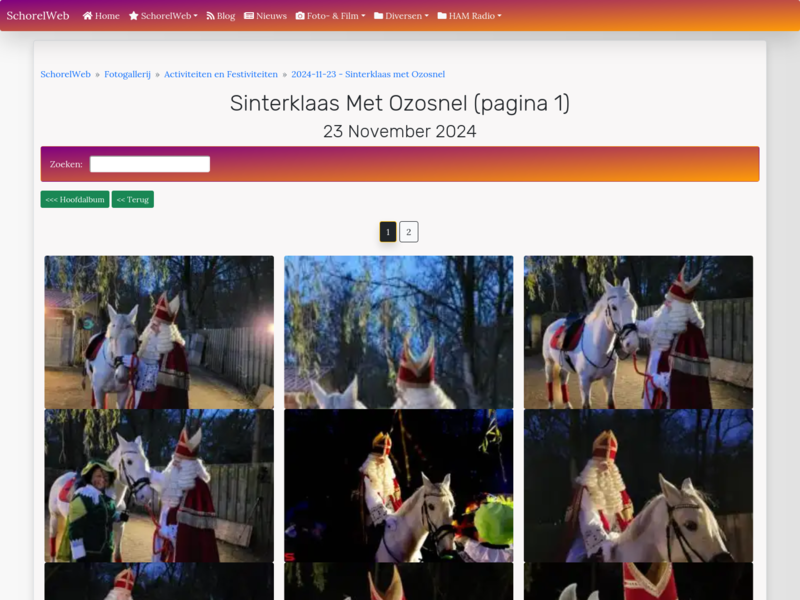The height and width of the screenshot is (600, 800).
Task: Click the SchorelWeb brand logo text
Action: click(x=38, y=16)
